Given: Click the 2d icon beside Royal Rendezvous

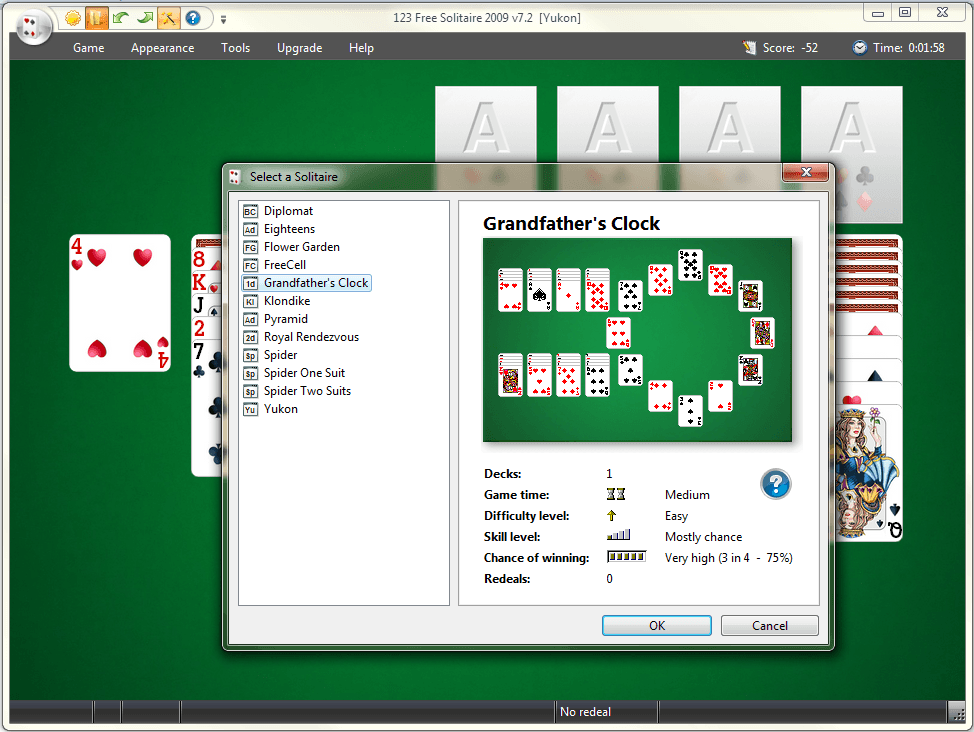Looking at the screenshot, I should tap(250, 338).
